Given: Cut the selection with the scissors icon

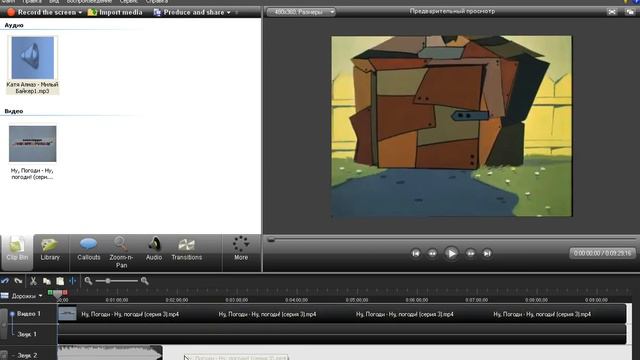Looking at the screenshot, I should 33,281.
